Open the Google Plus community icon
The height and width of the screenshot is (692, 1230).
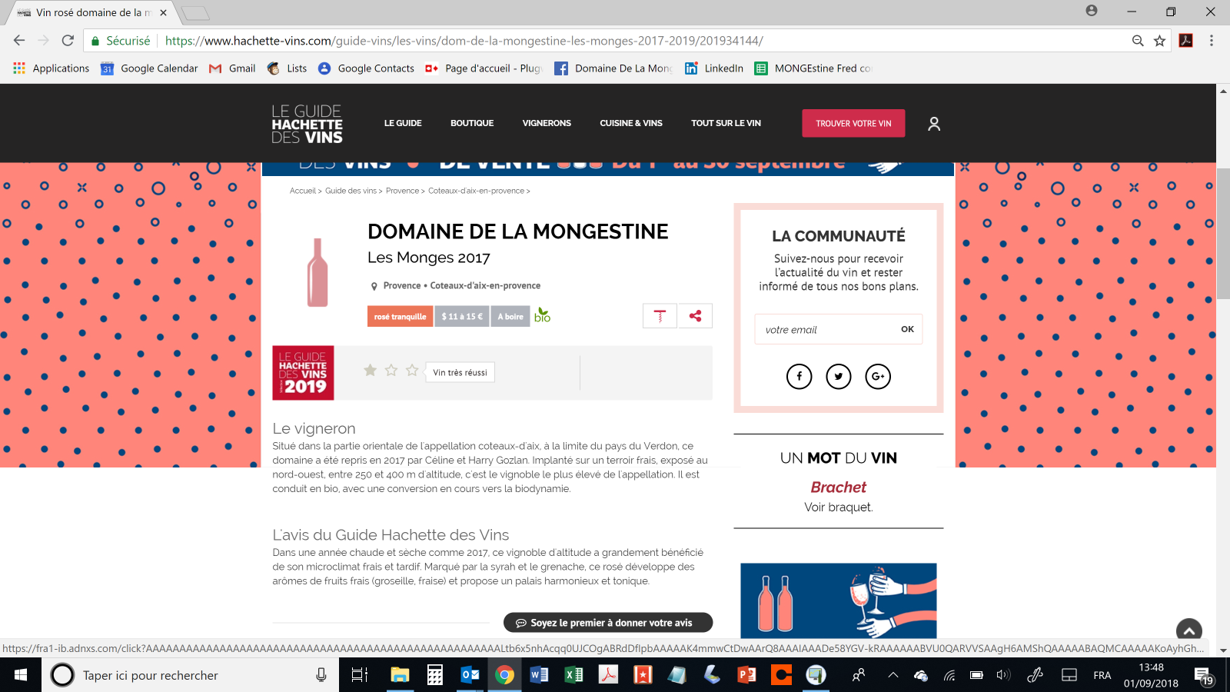coord(877,376)
